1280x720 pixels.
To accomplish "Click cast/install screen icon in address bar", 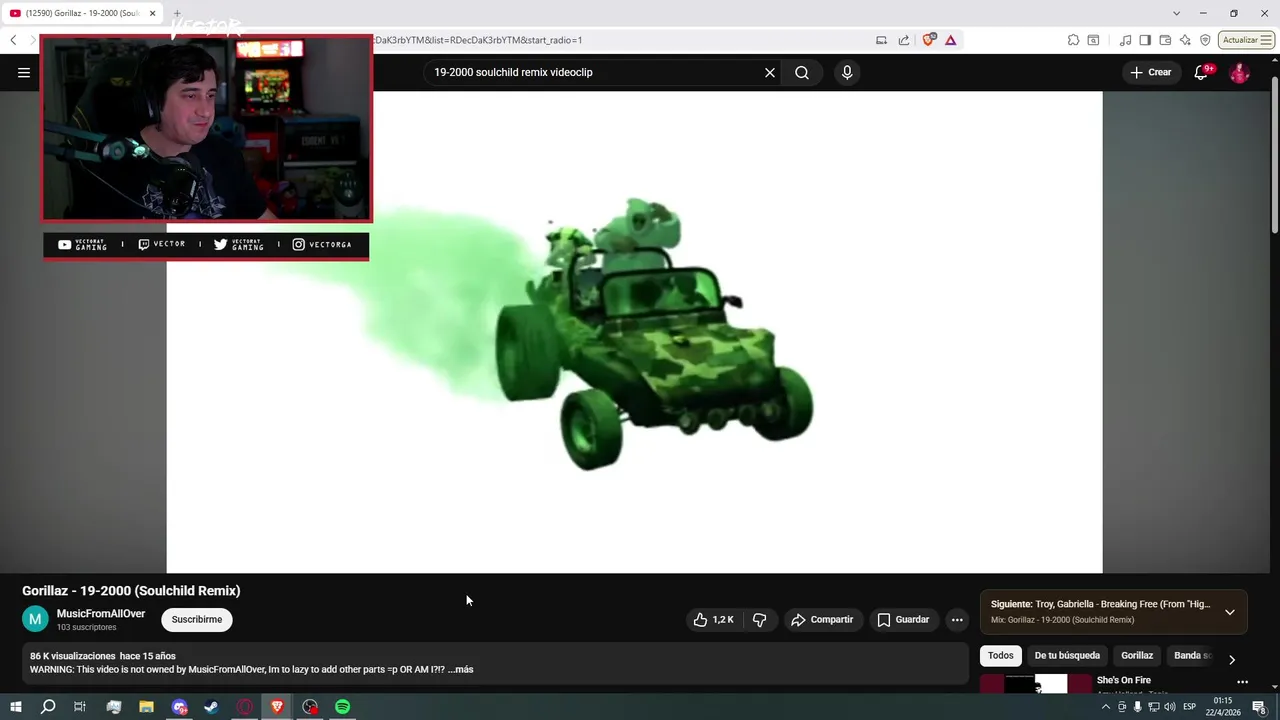I will coord(881,40).
